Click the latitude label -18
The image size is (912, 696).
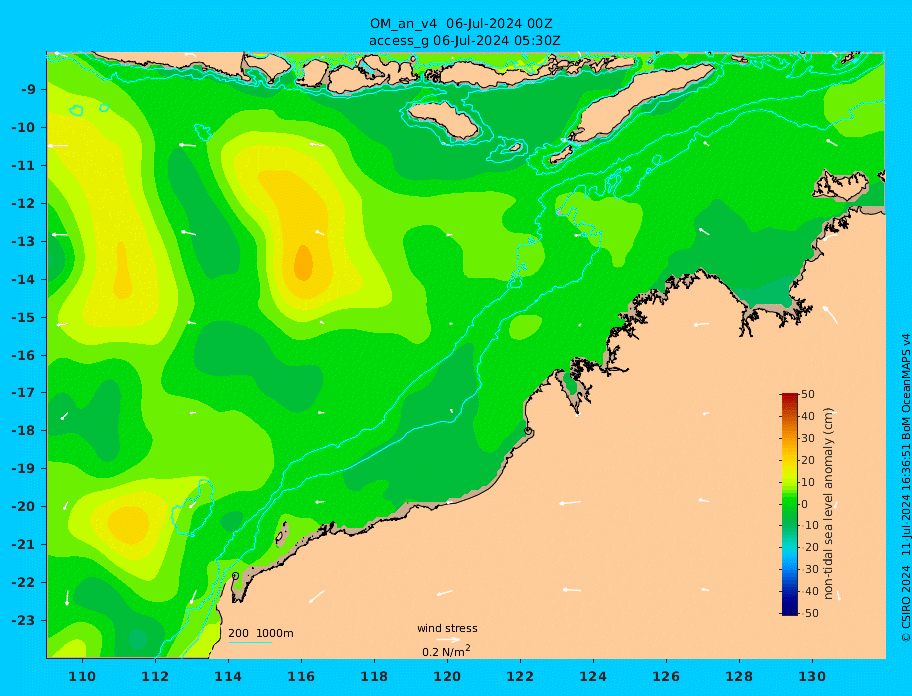click(23, 430)
